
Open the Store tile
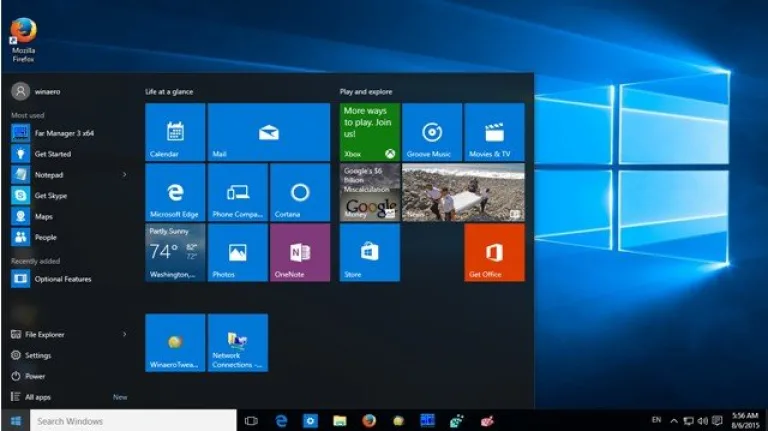point(370,252)
